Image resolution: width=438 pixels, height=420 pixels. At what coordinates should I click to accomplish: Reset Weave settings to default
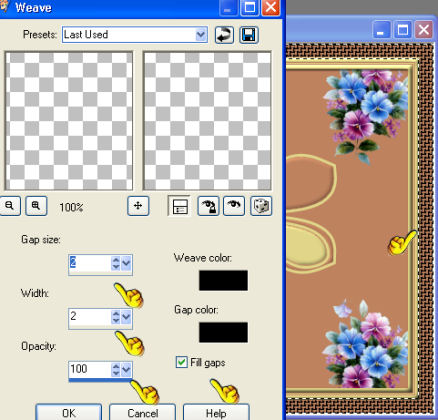224,35
